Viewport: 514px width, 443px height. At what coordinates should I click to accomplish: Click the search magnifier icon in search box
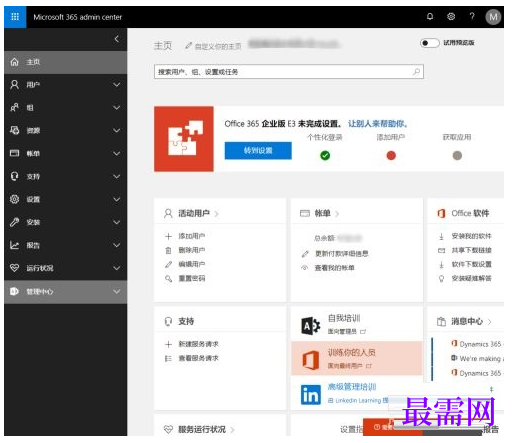tap(416, 72)
